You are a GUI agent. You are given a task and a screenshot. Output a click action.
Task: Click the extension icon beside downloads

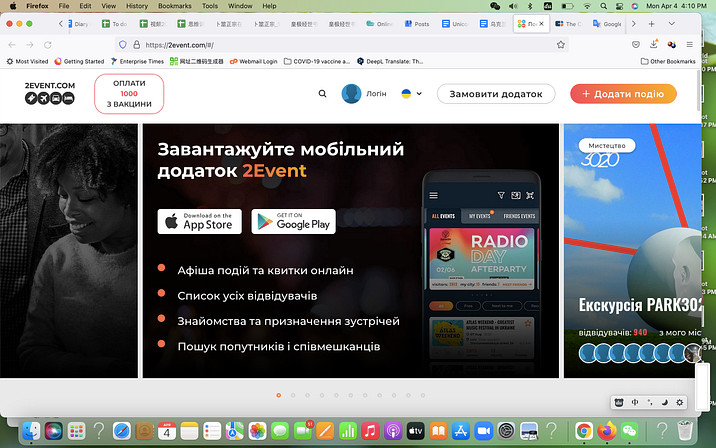click(671, 45)
